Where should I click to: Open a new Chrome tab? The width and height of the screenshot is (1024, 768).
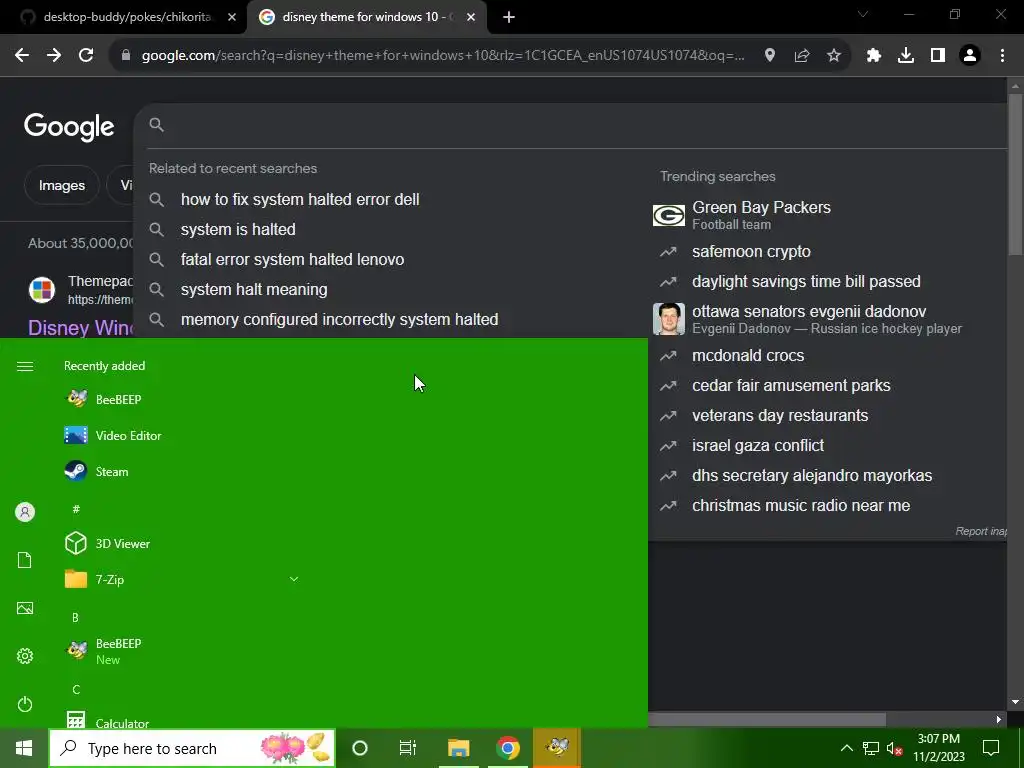[509, 18]
